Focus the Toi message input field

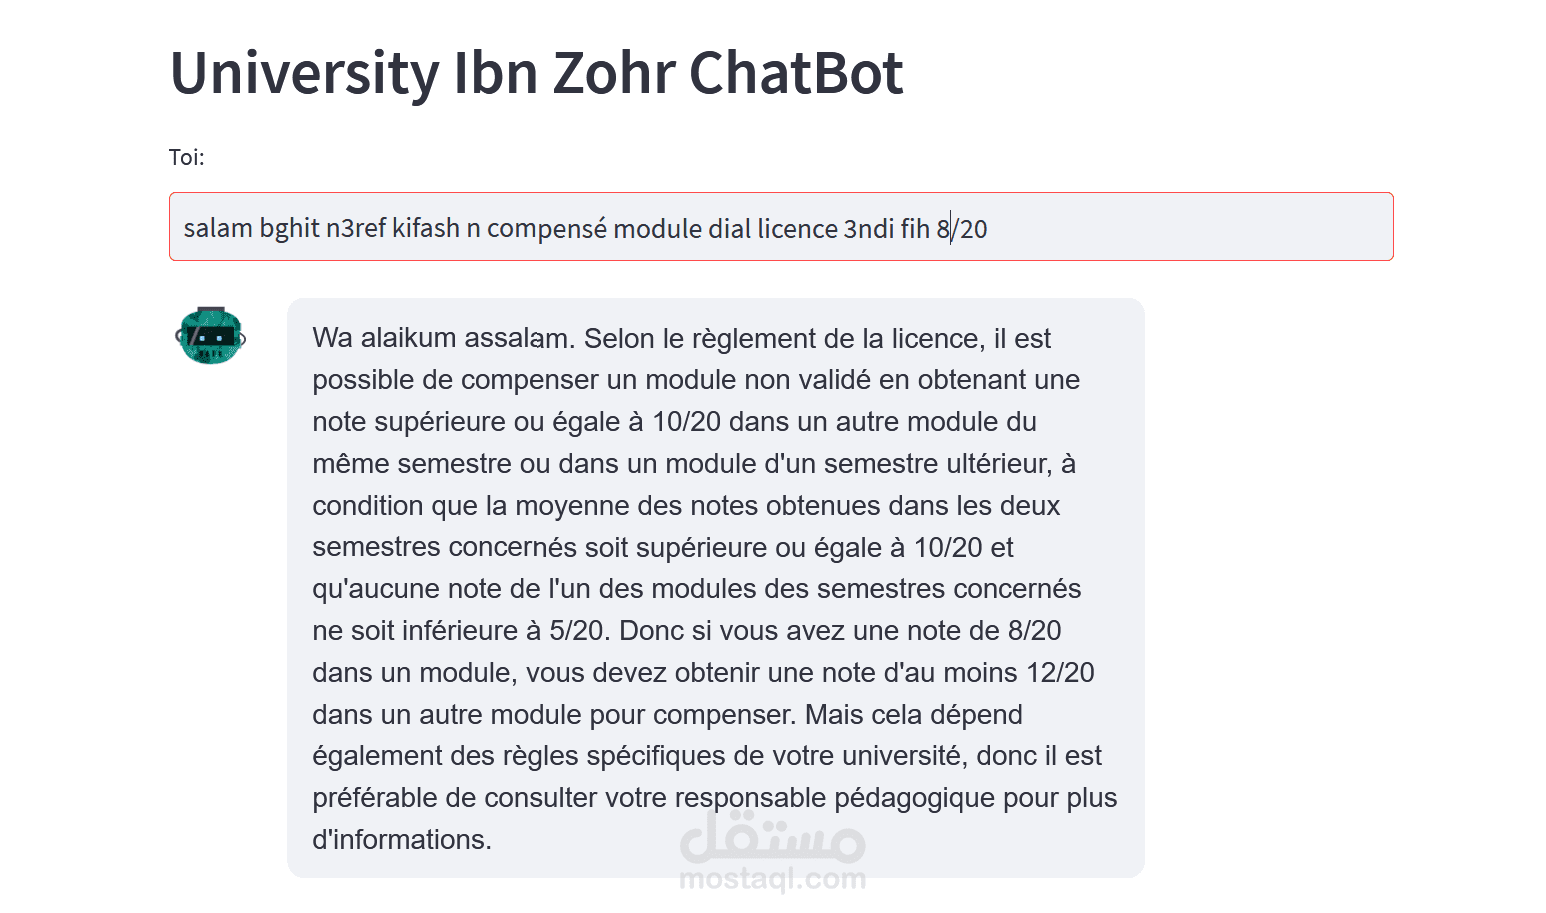[x=781, y=227]
